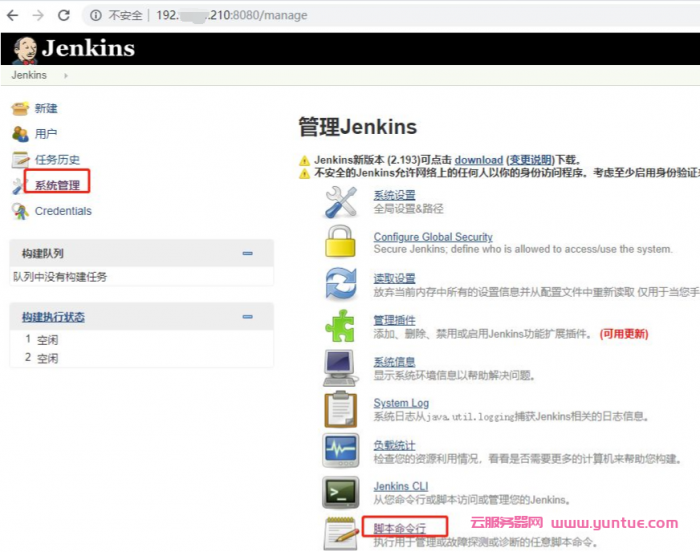The height and width of the screenshot is (552, 700).
Task: Open 任务历史 in the sidebar
Action: 57,159
